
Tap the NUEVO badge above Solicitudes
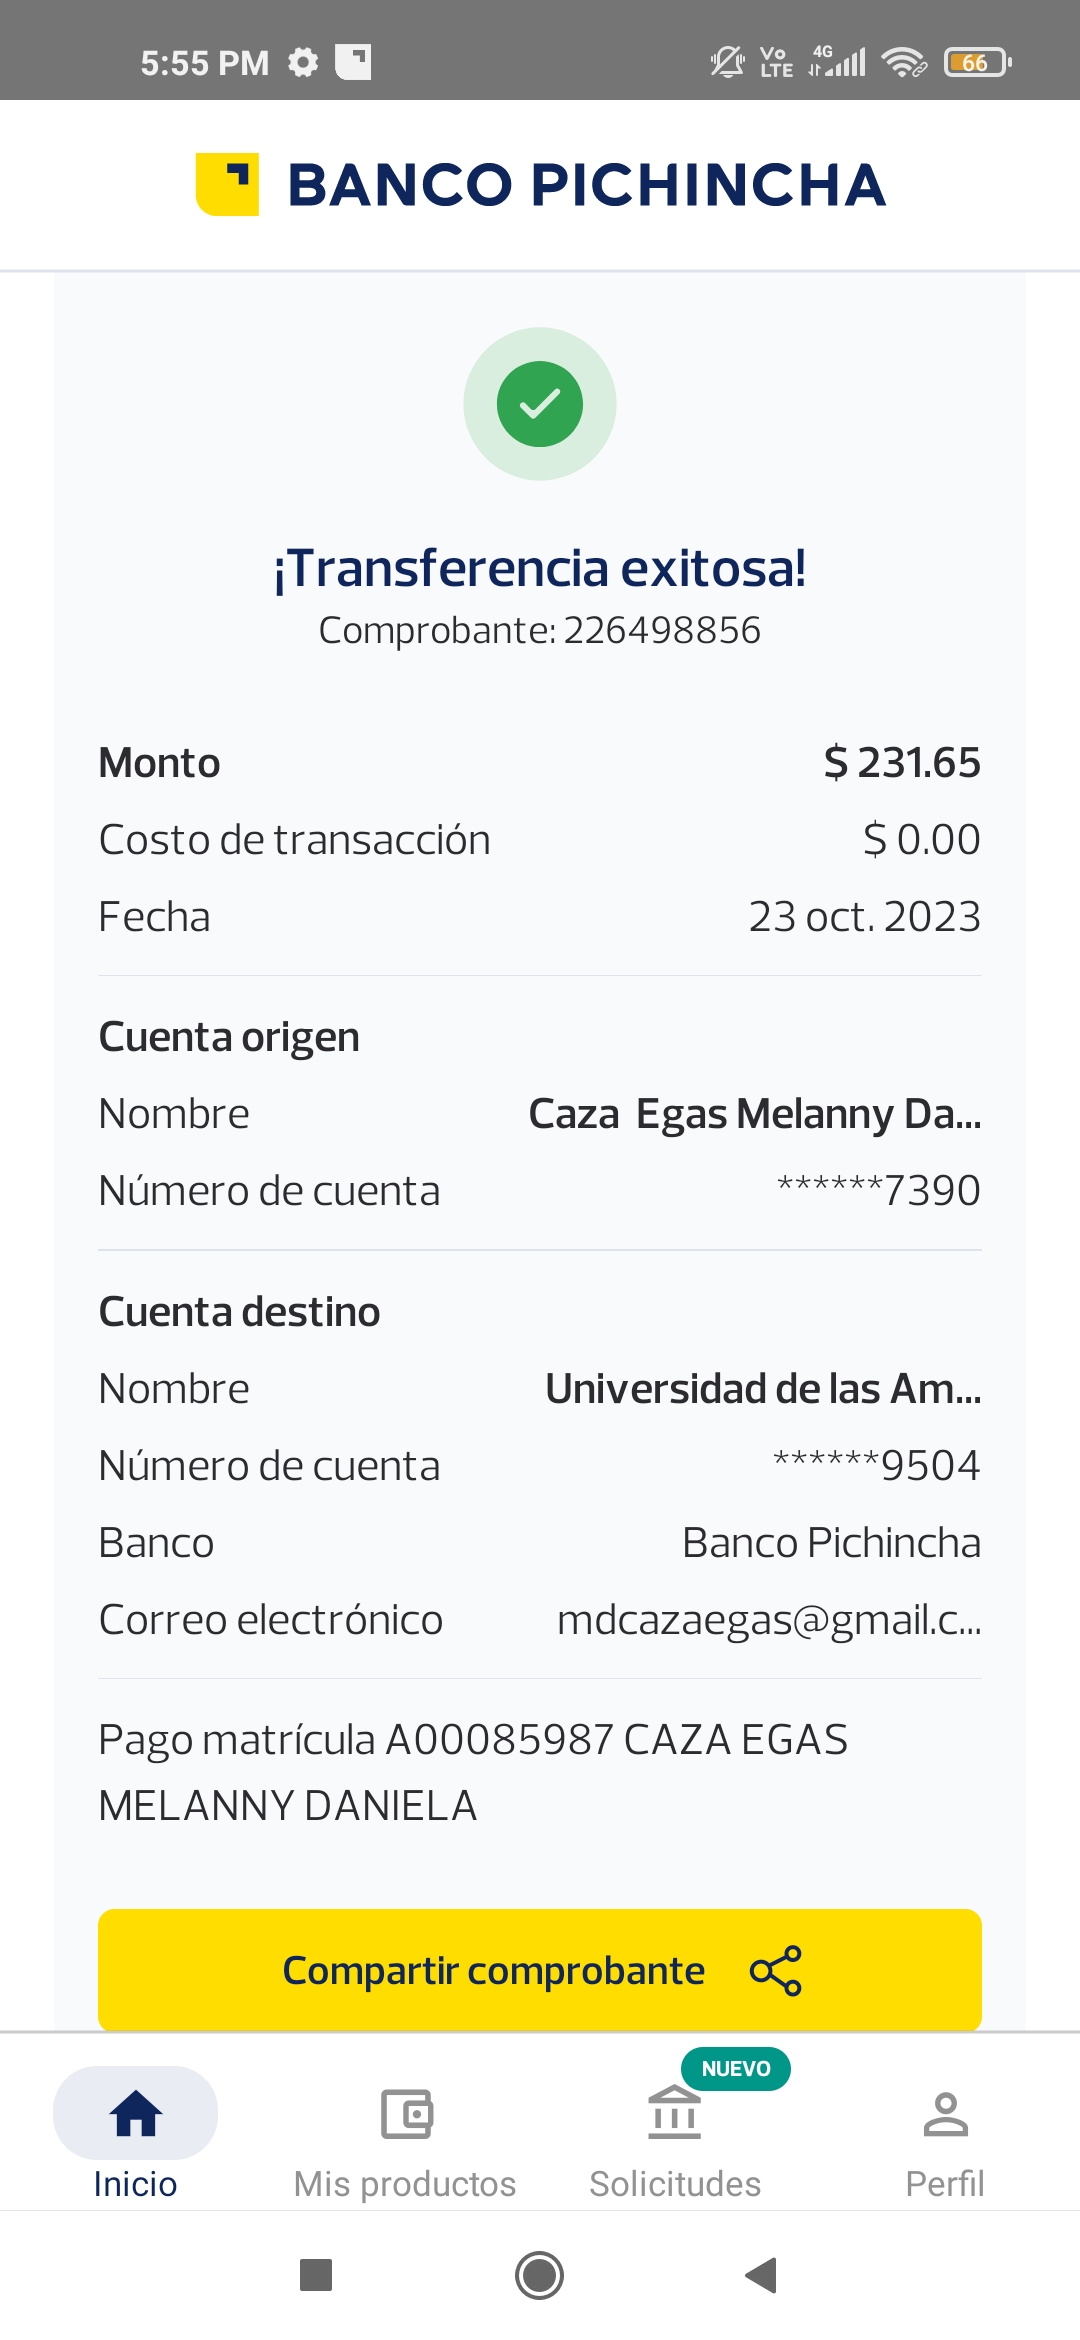(736, 2068)
